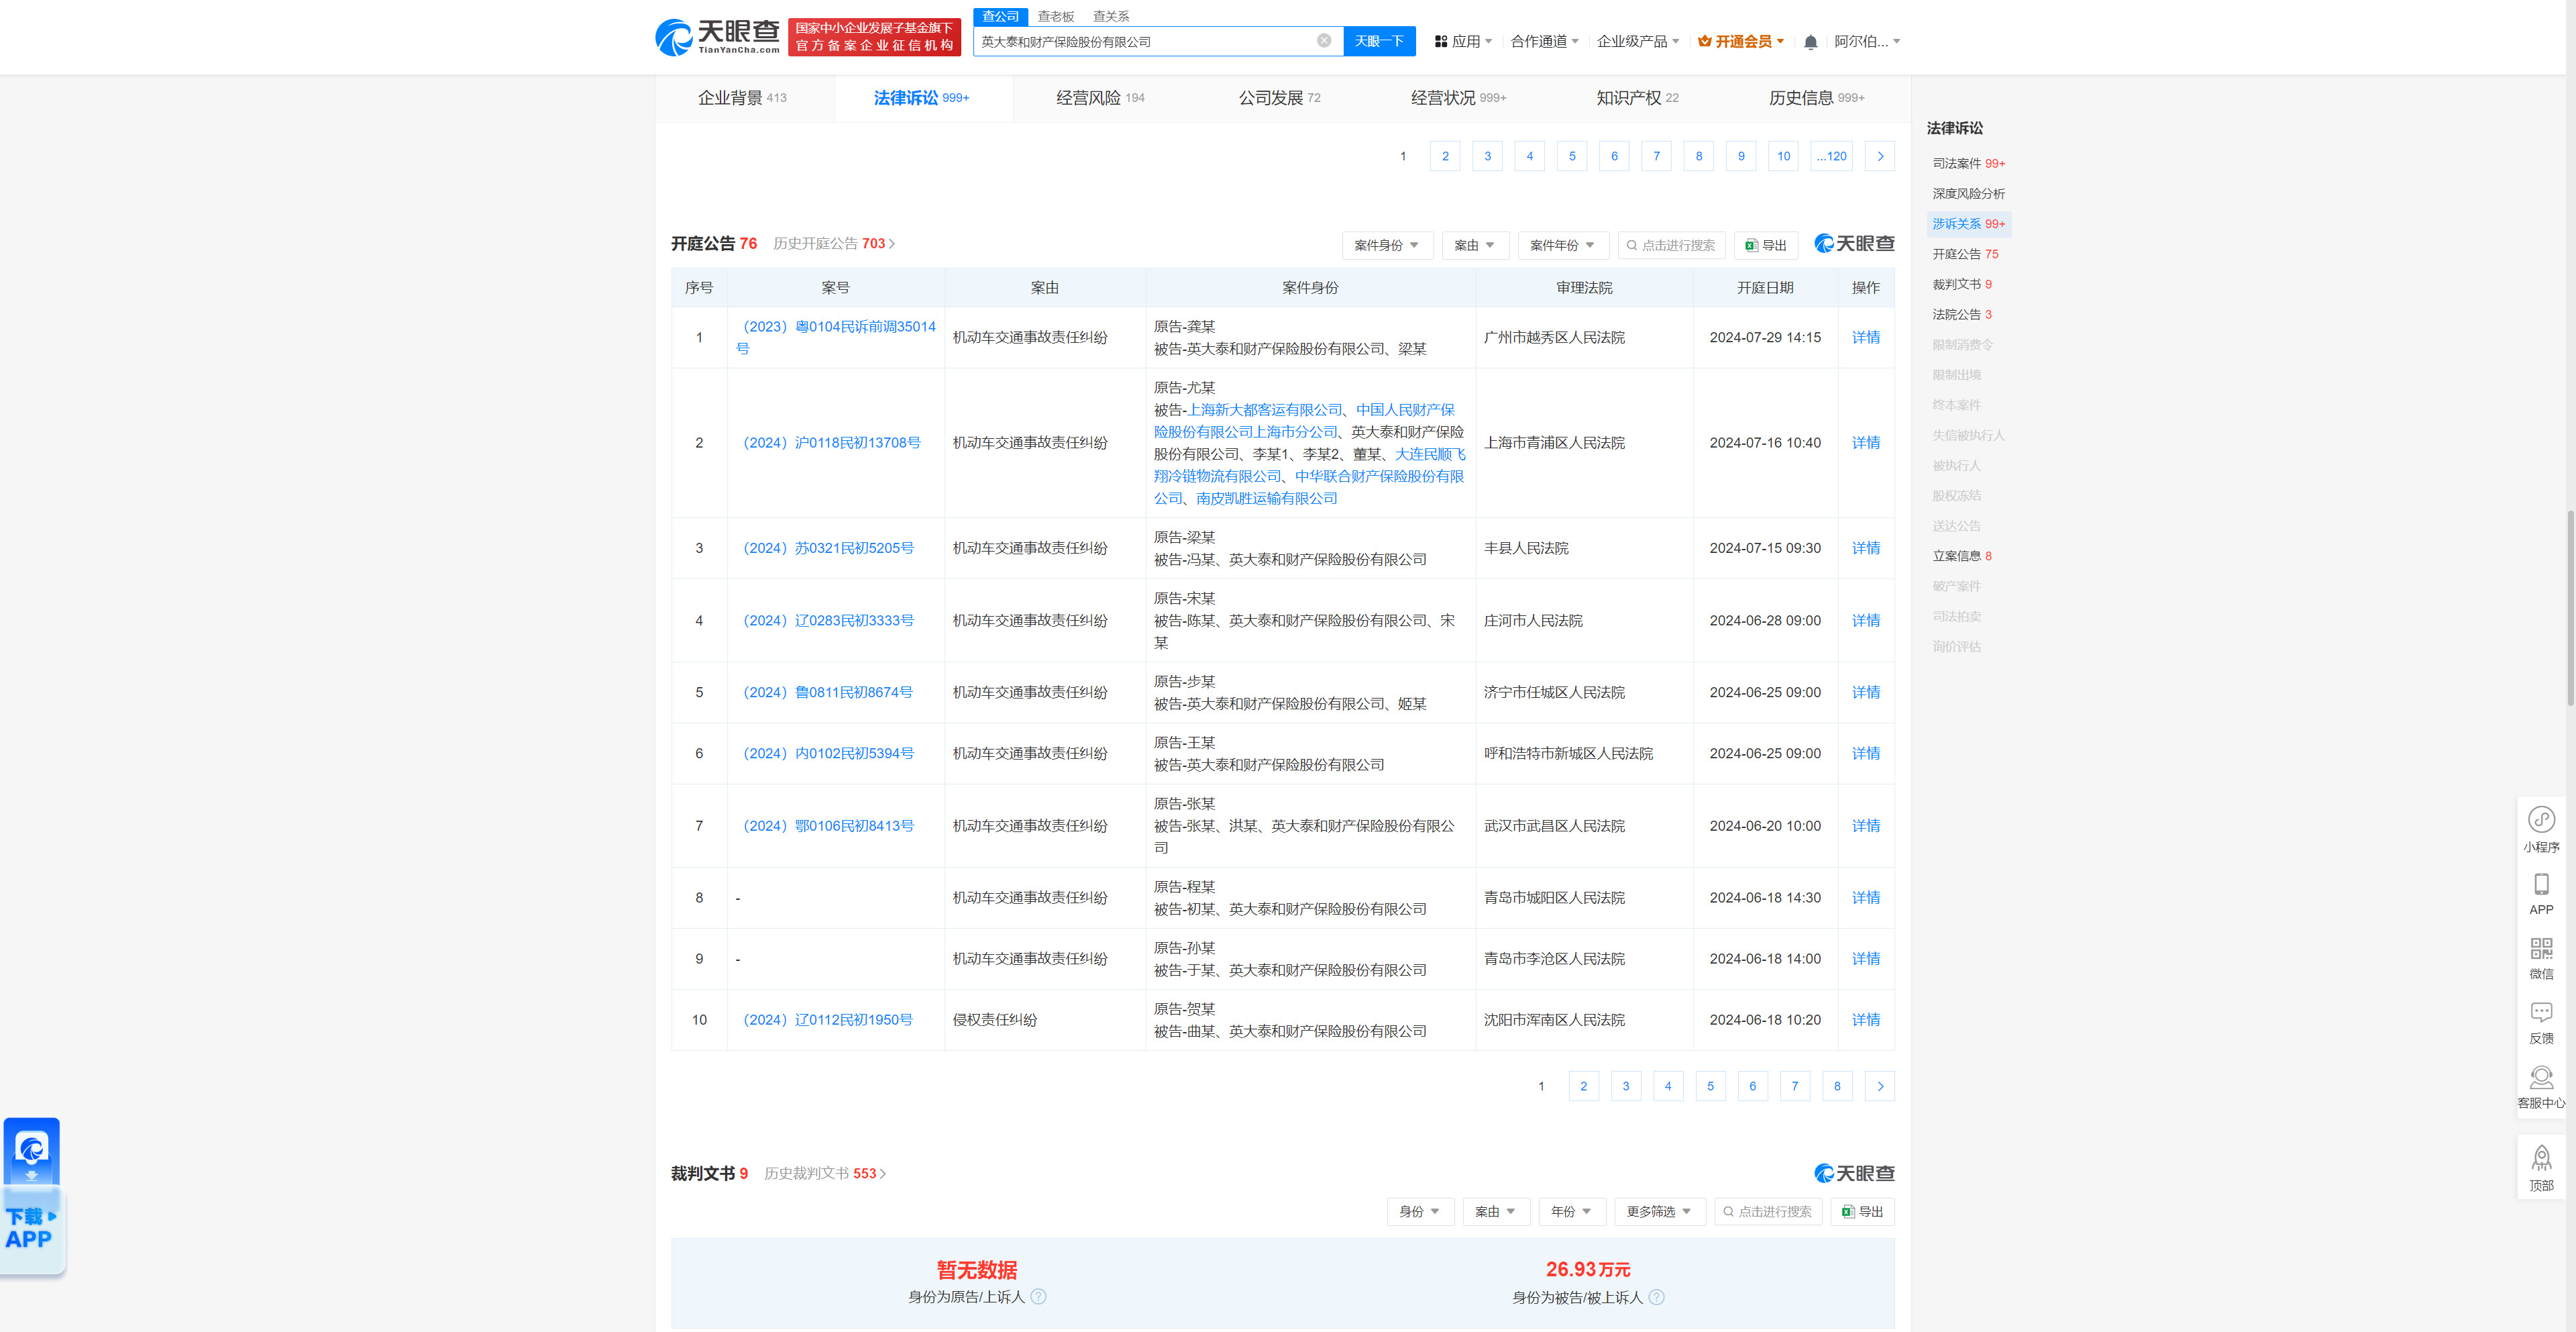Open 详情 for case 辽0112民初1950号
Viewport: 2576px width, 1332px height.
click(x=1865, y=1019)
